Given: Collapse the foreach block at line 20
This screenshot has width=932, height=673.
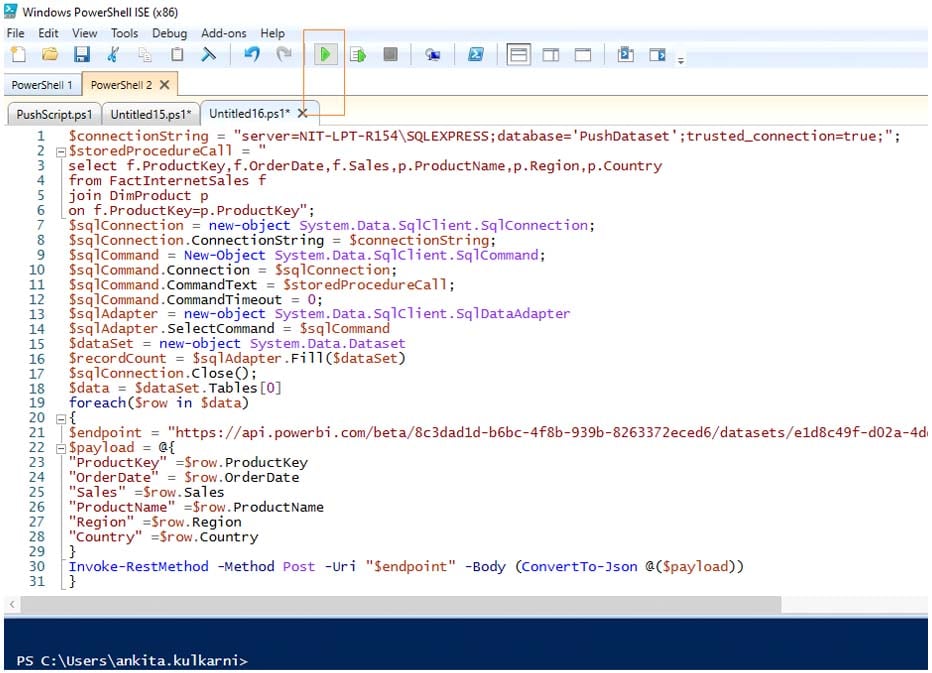Looking at the screenshot, I should pyautogui.click(x=60, y=419).
